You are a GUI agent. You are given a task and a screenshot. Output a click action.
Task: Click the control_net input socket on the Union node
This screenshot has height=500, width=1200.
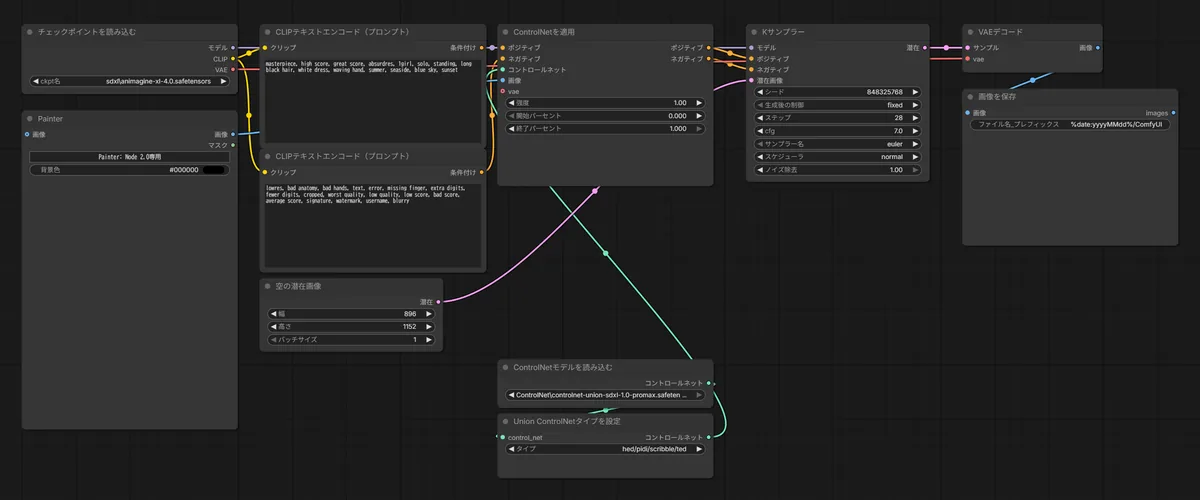(x=502, y=437)
